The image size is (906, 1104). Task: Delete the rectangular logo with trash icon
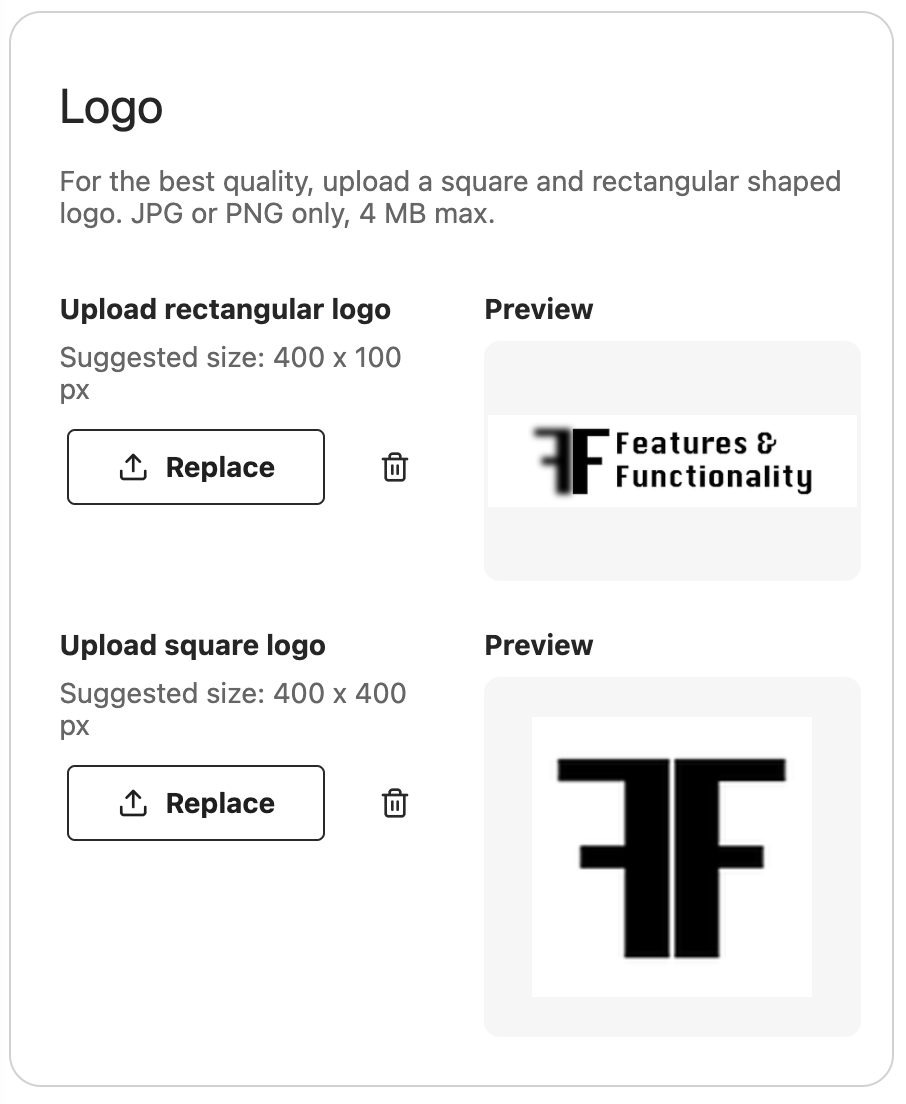coord(395,467)
